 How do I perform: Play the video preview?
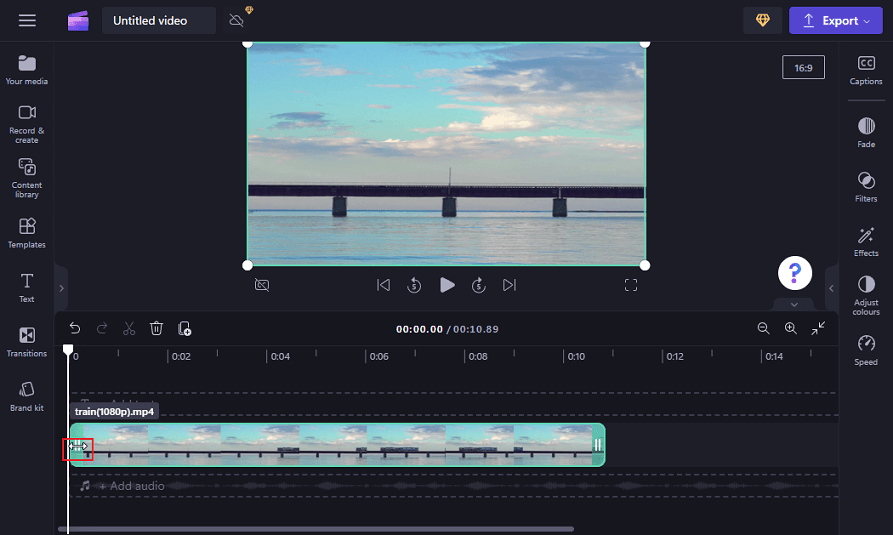click(447, 285)
